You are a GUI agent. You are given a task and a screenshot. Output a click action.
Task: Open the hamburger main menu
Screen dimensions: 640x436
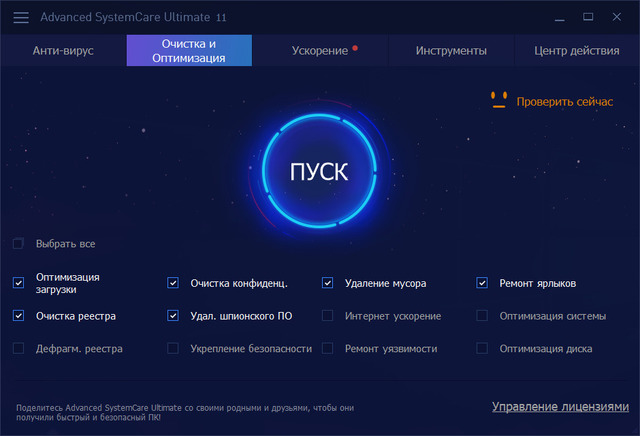click(21, 18)
